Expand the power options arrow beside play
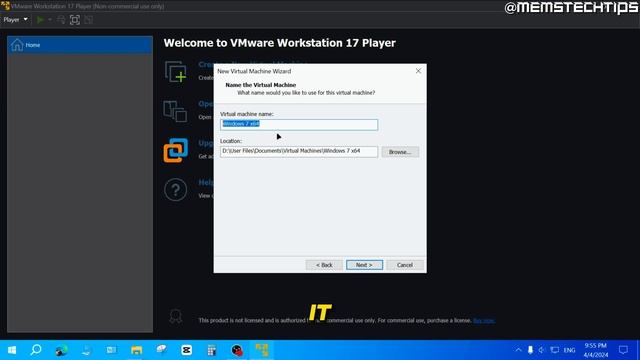This screenshot has width=640, height=360. [x=50, y=20]
